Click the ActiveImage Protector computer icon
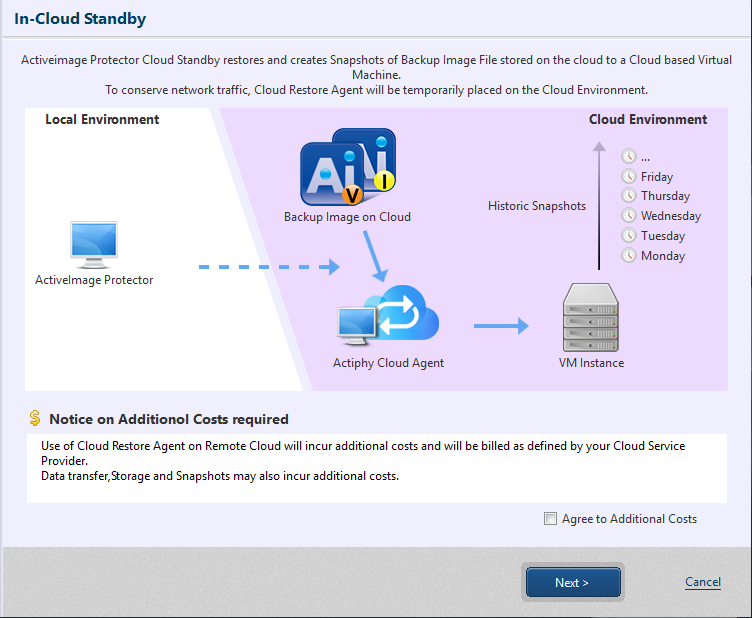 click(94, 245)
